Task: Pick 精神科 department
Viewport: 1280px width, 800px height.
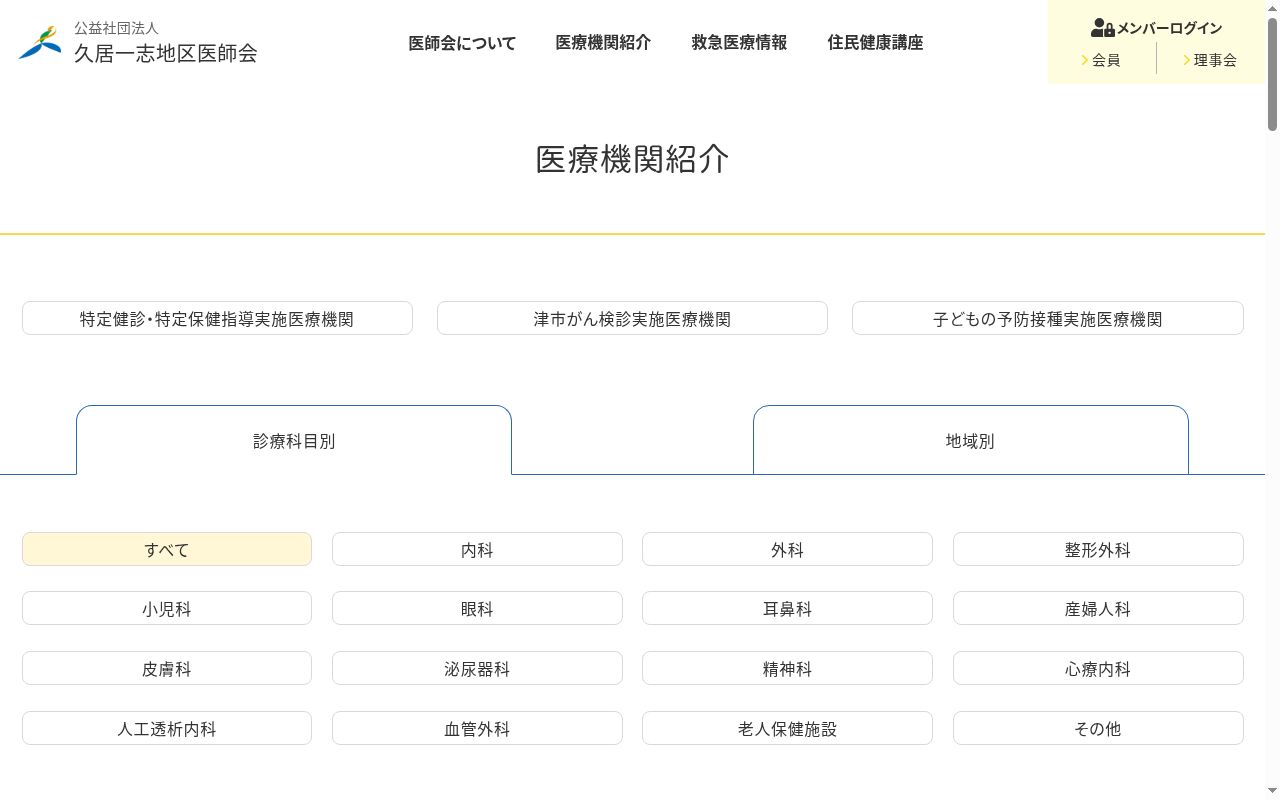Action: [x=787, y=668]
